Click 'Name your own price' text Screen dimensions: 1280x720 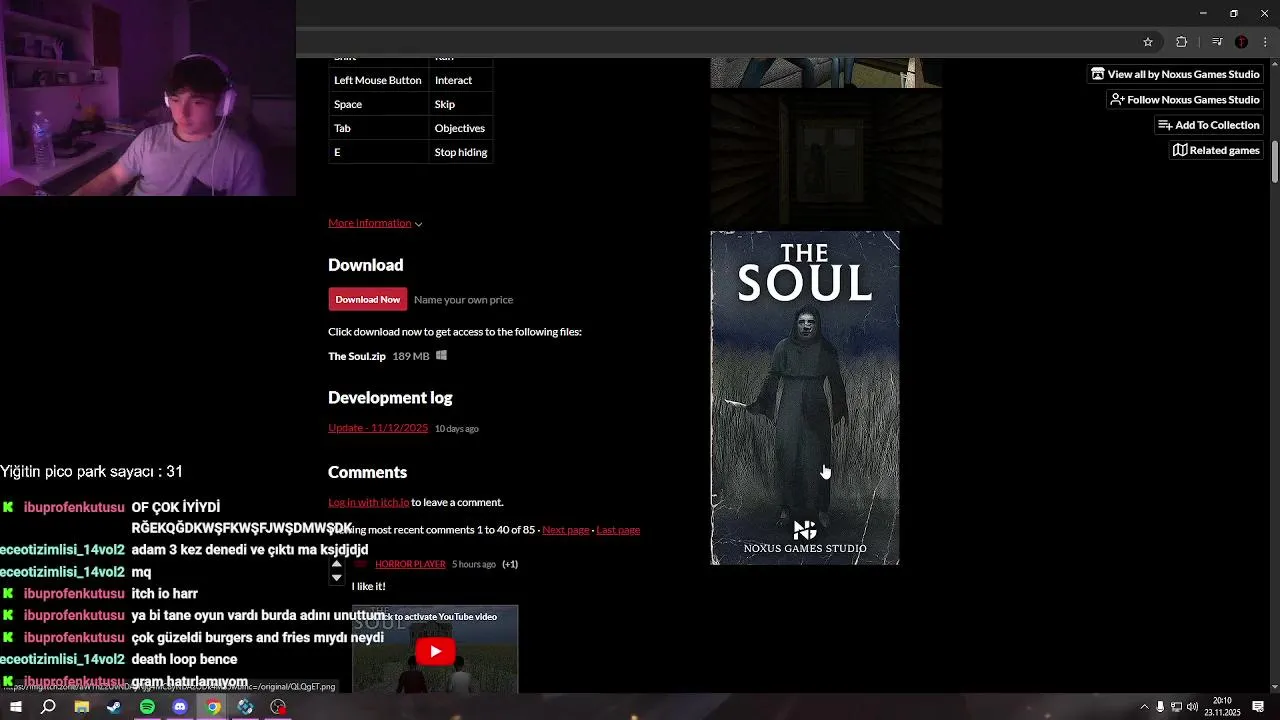point(463,299)
